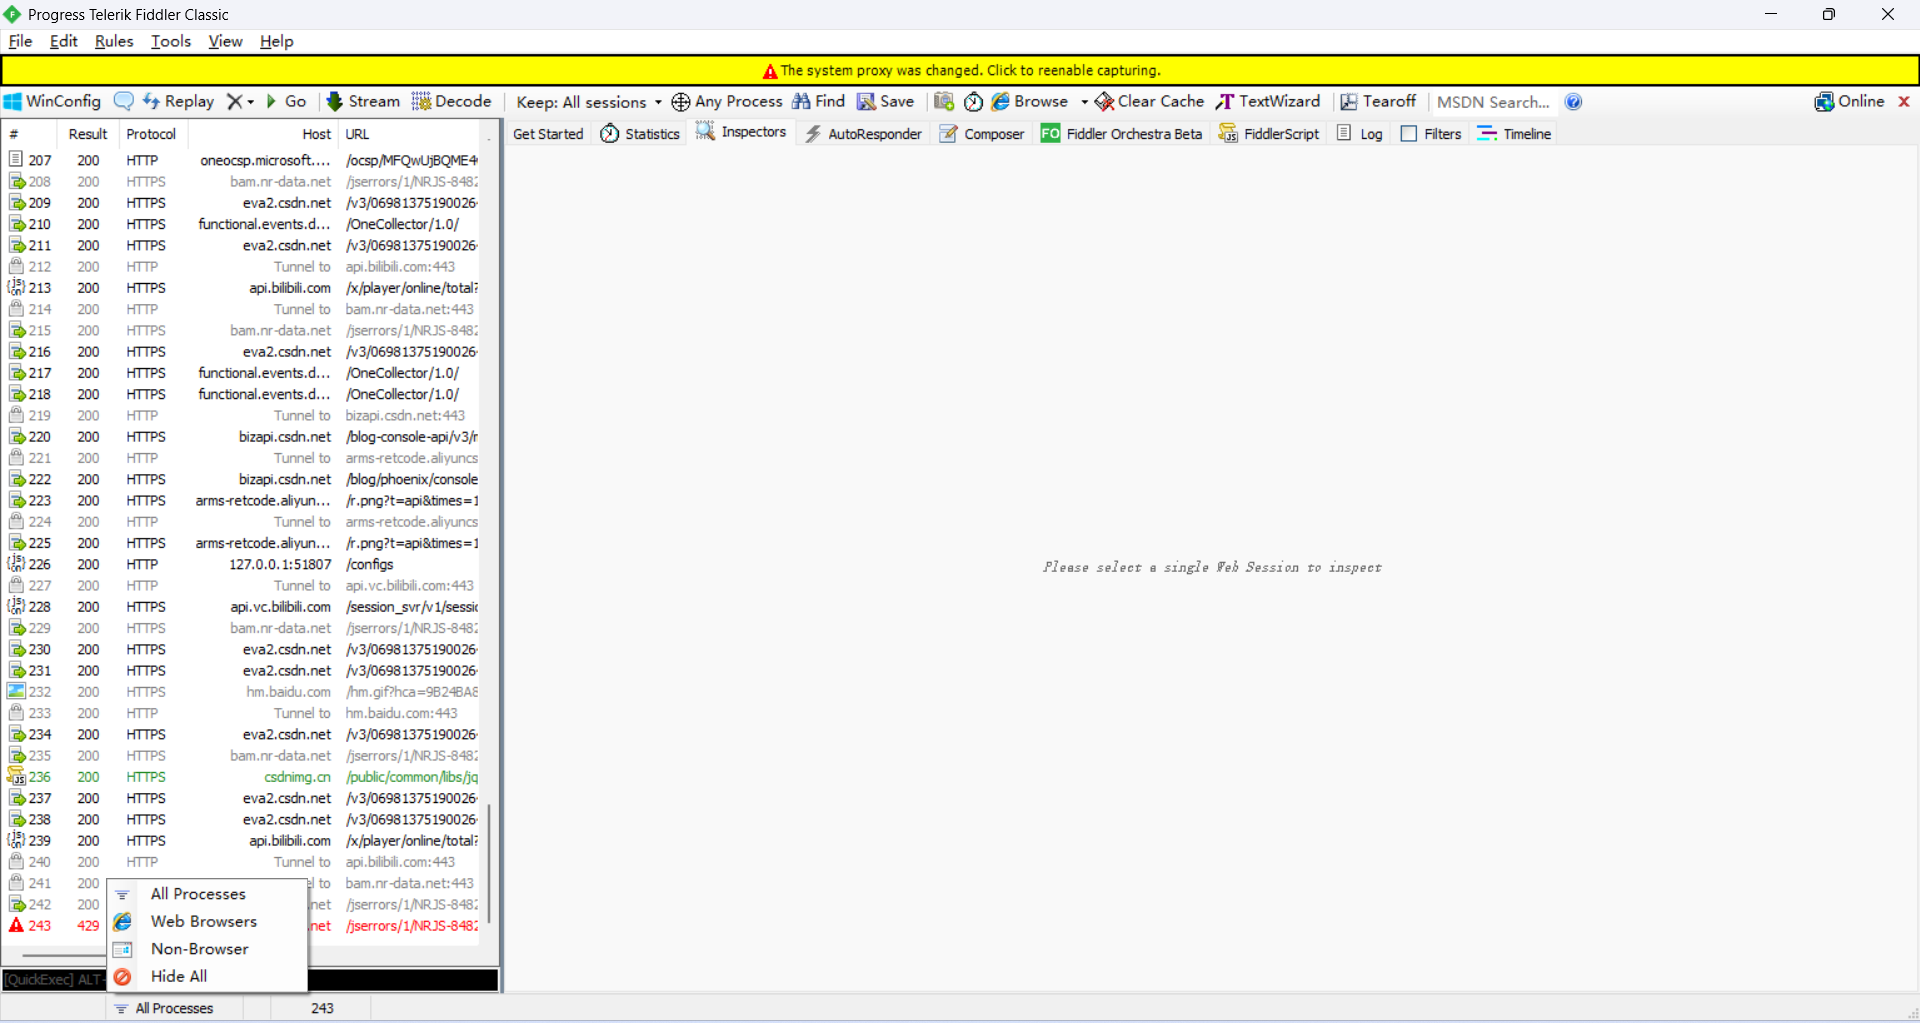Switch to the Composer tab

tap(982, 134)
